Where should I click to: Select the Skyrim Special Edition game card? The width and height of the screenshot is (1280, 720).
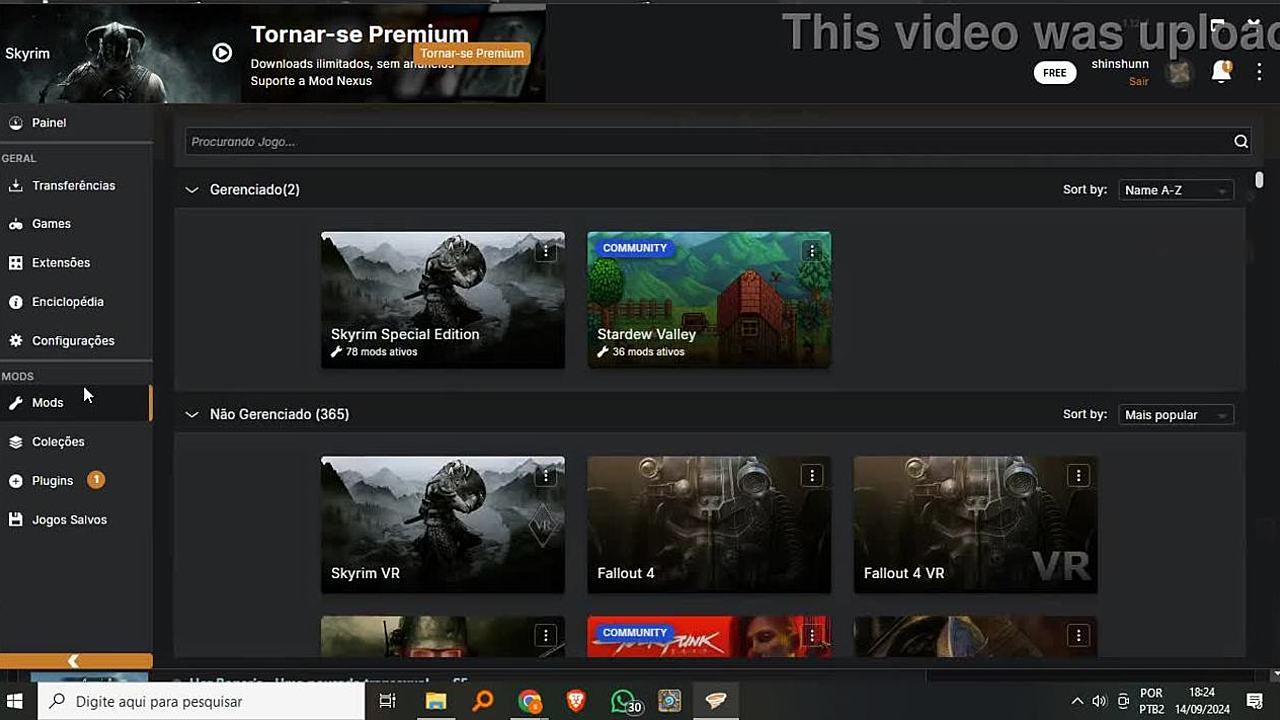tap(443, 300)
